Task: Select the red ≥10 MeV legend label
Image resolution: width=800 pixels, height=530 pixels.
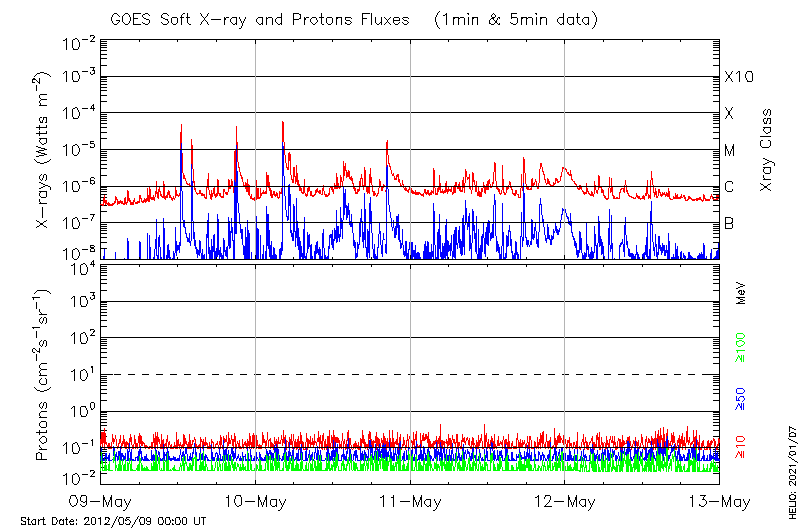Action: pyautogui.click(x=742, y=448)
